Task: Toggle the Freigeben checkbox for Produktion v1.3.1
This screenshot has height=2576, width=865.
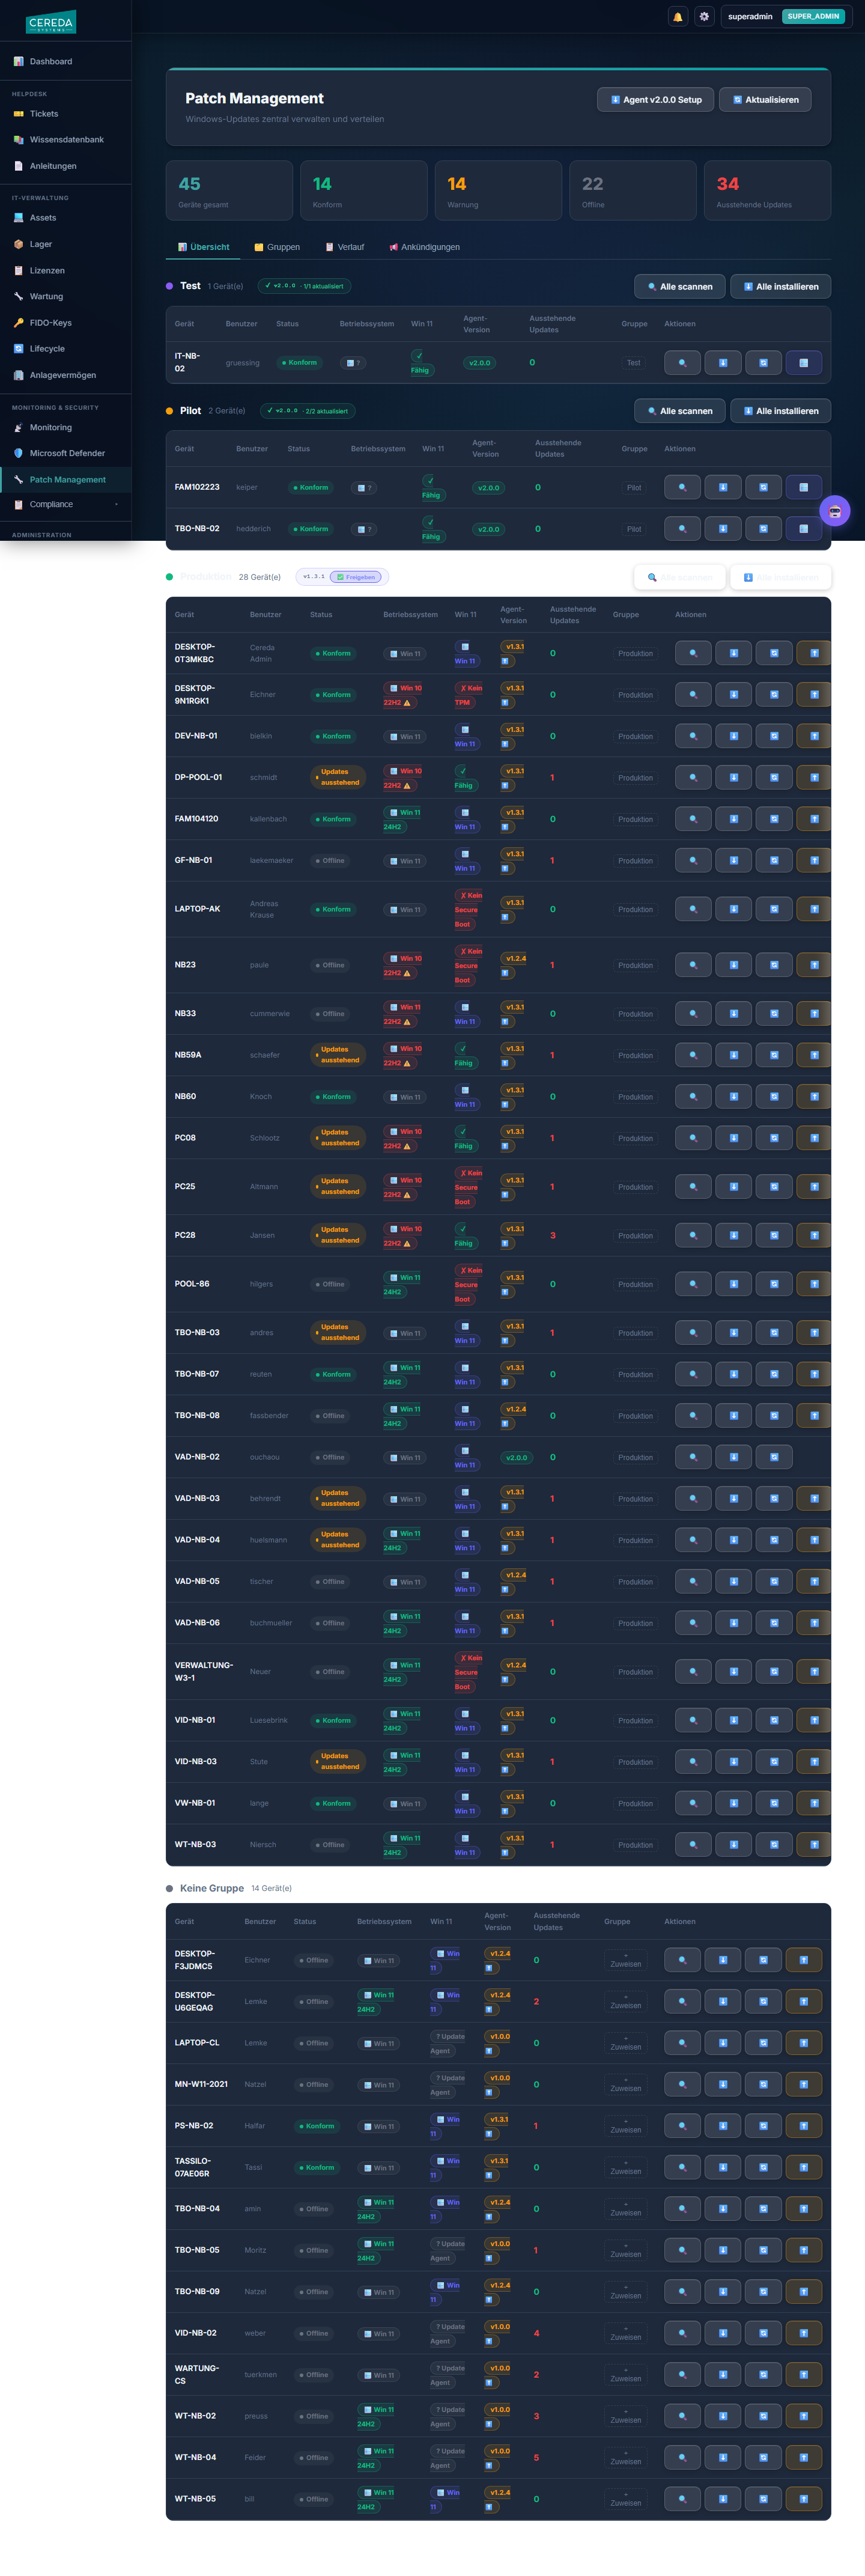Action: [x=356, y=577]
